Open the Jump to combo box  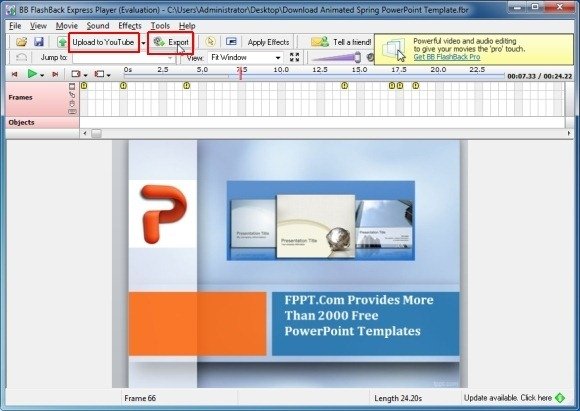(x=124, y=58)
